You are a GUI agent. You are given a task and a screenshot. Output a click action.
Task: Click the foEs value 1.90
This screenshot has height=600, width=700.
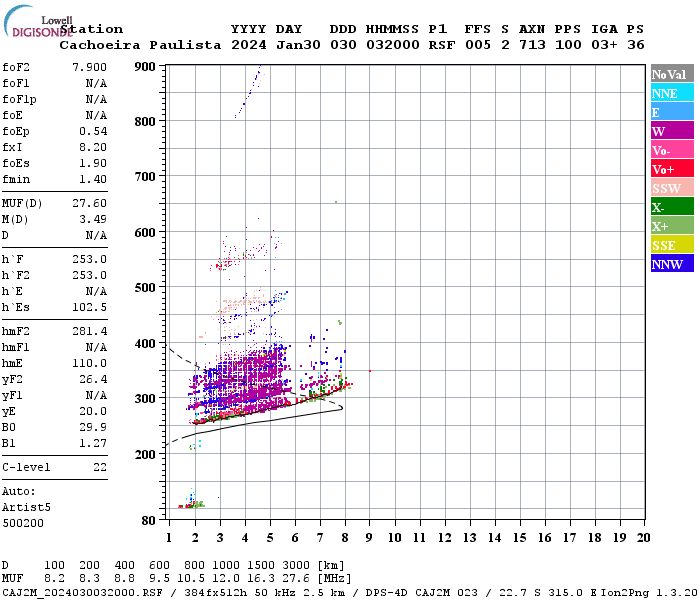(93, 163)
